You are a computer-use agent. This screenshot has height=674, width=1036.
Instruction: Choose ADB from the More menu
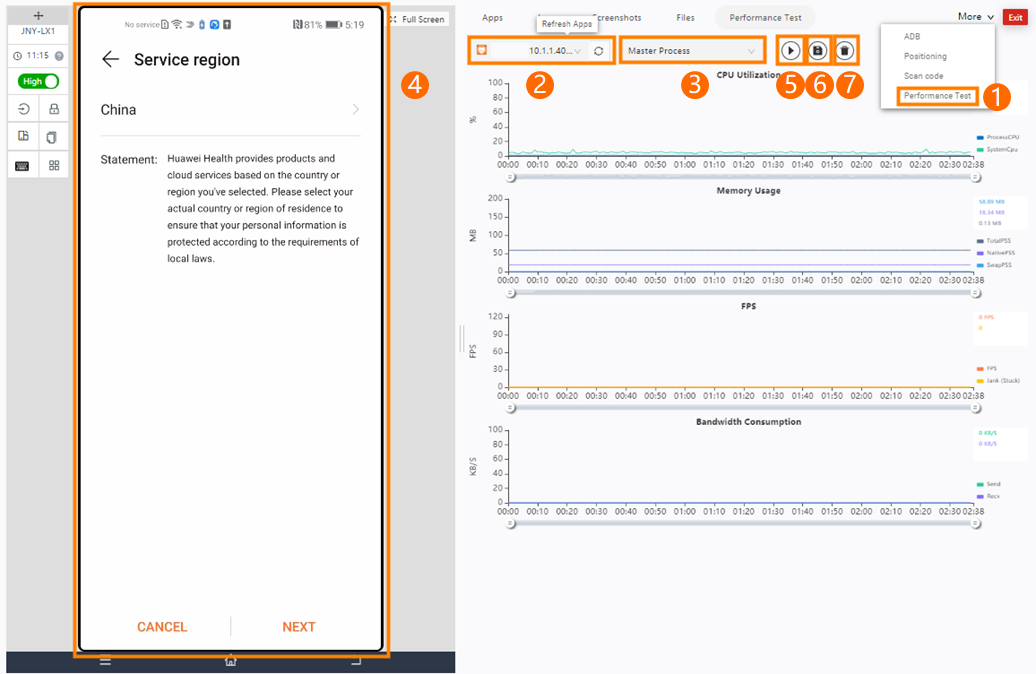[912, 36]
